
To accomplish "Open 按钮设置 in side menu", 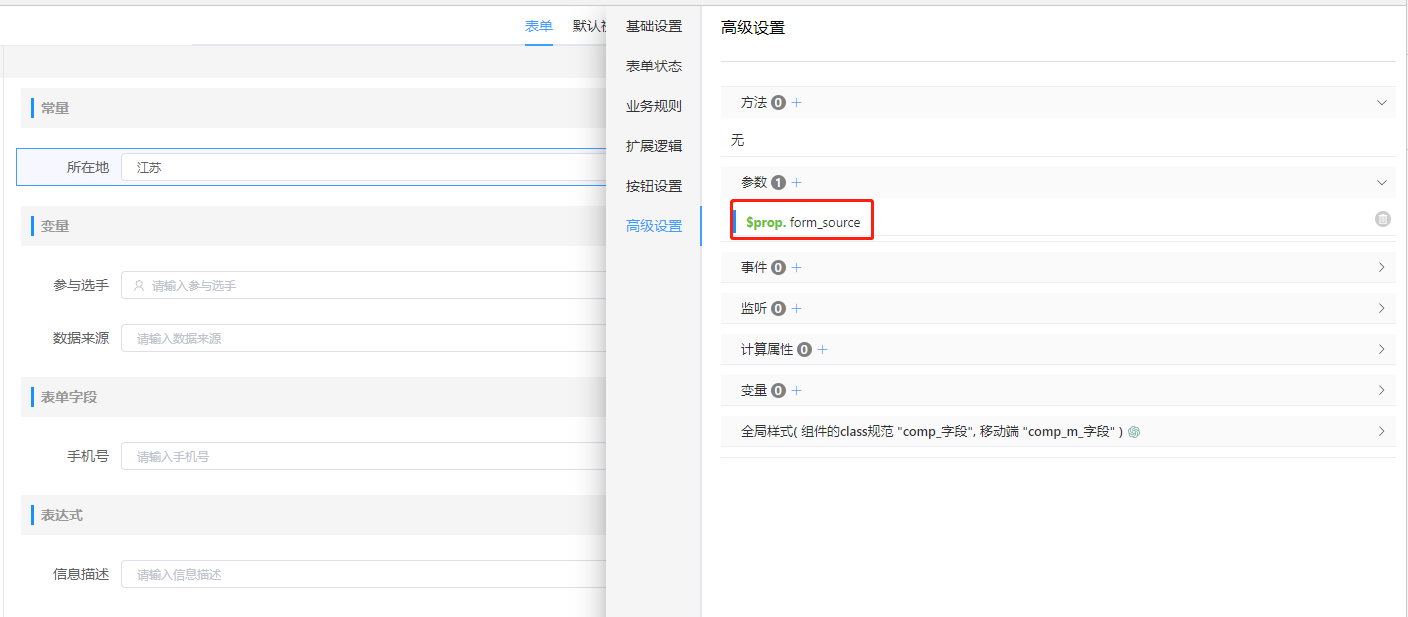I will coord(653,186).
